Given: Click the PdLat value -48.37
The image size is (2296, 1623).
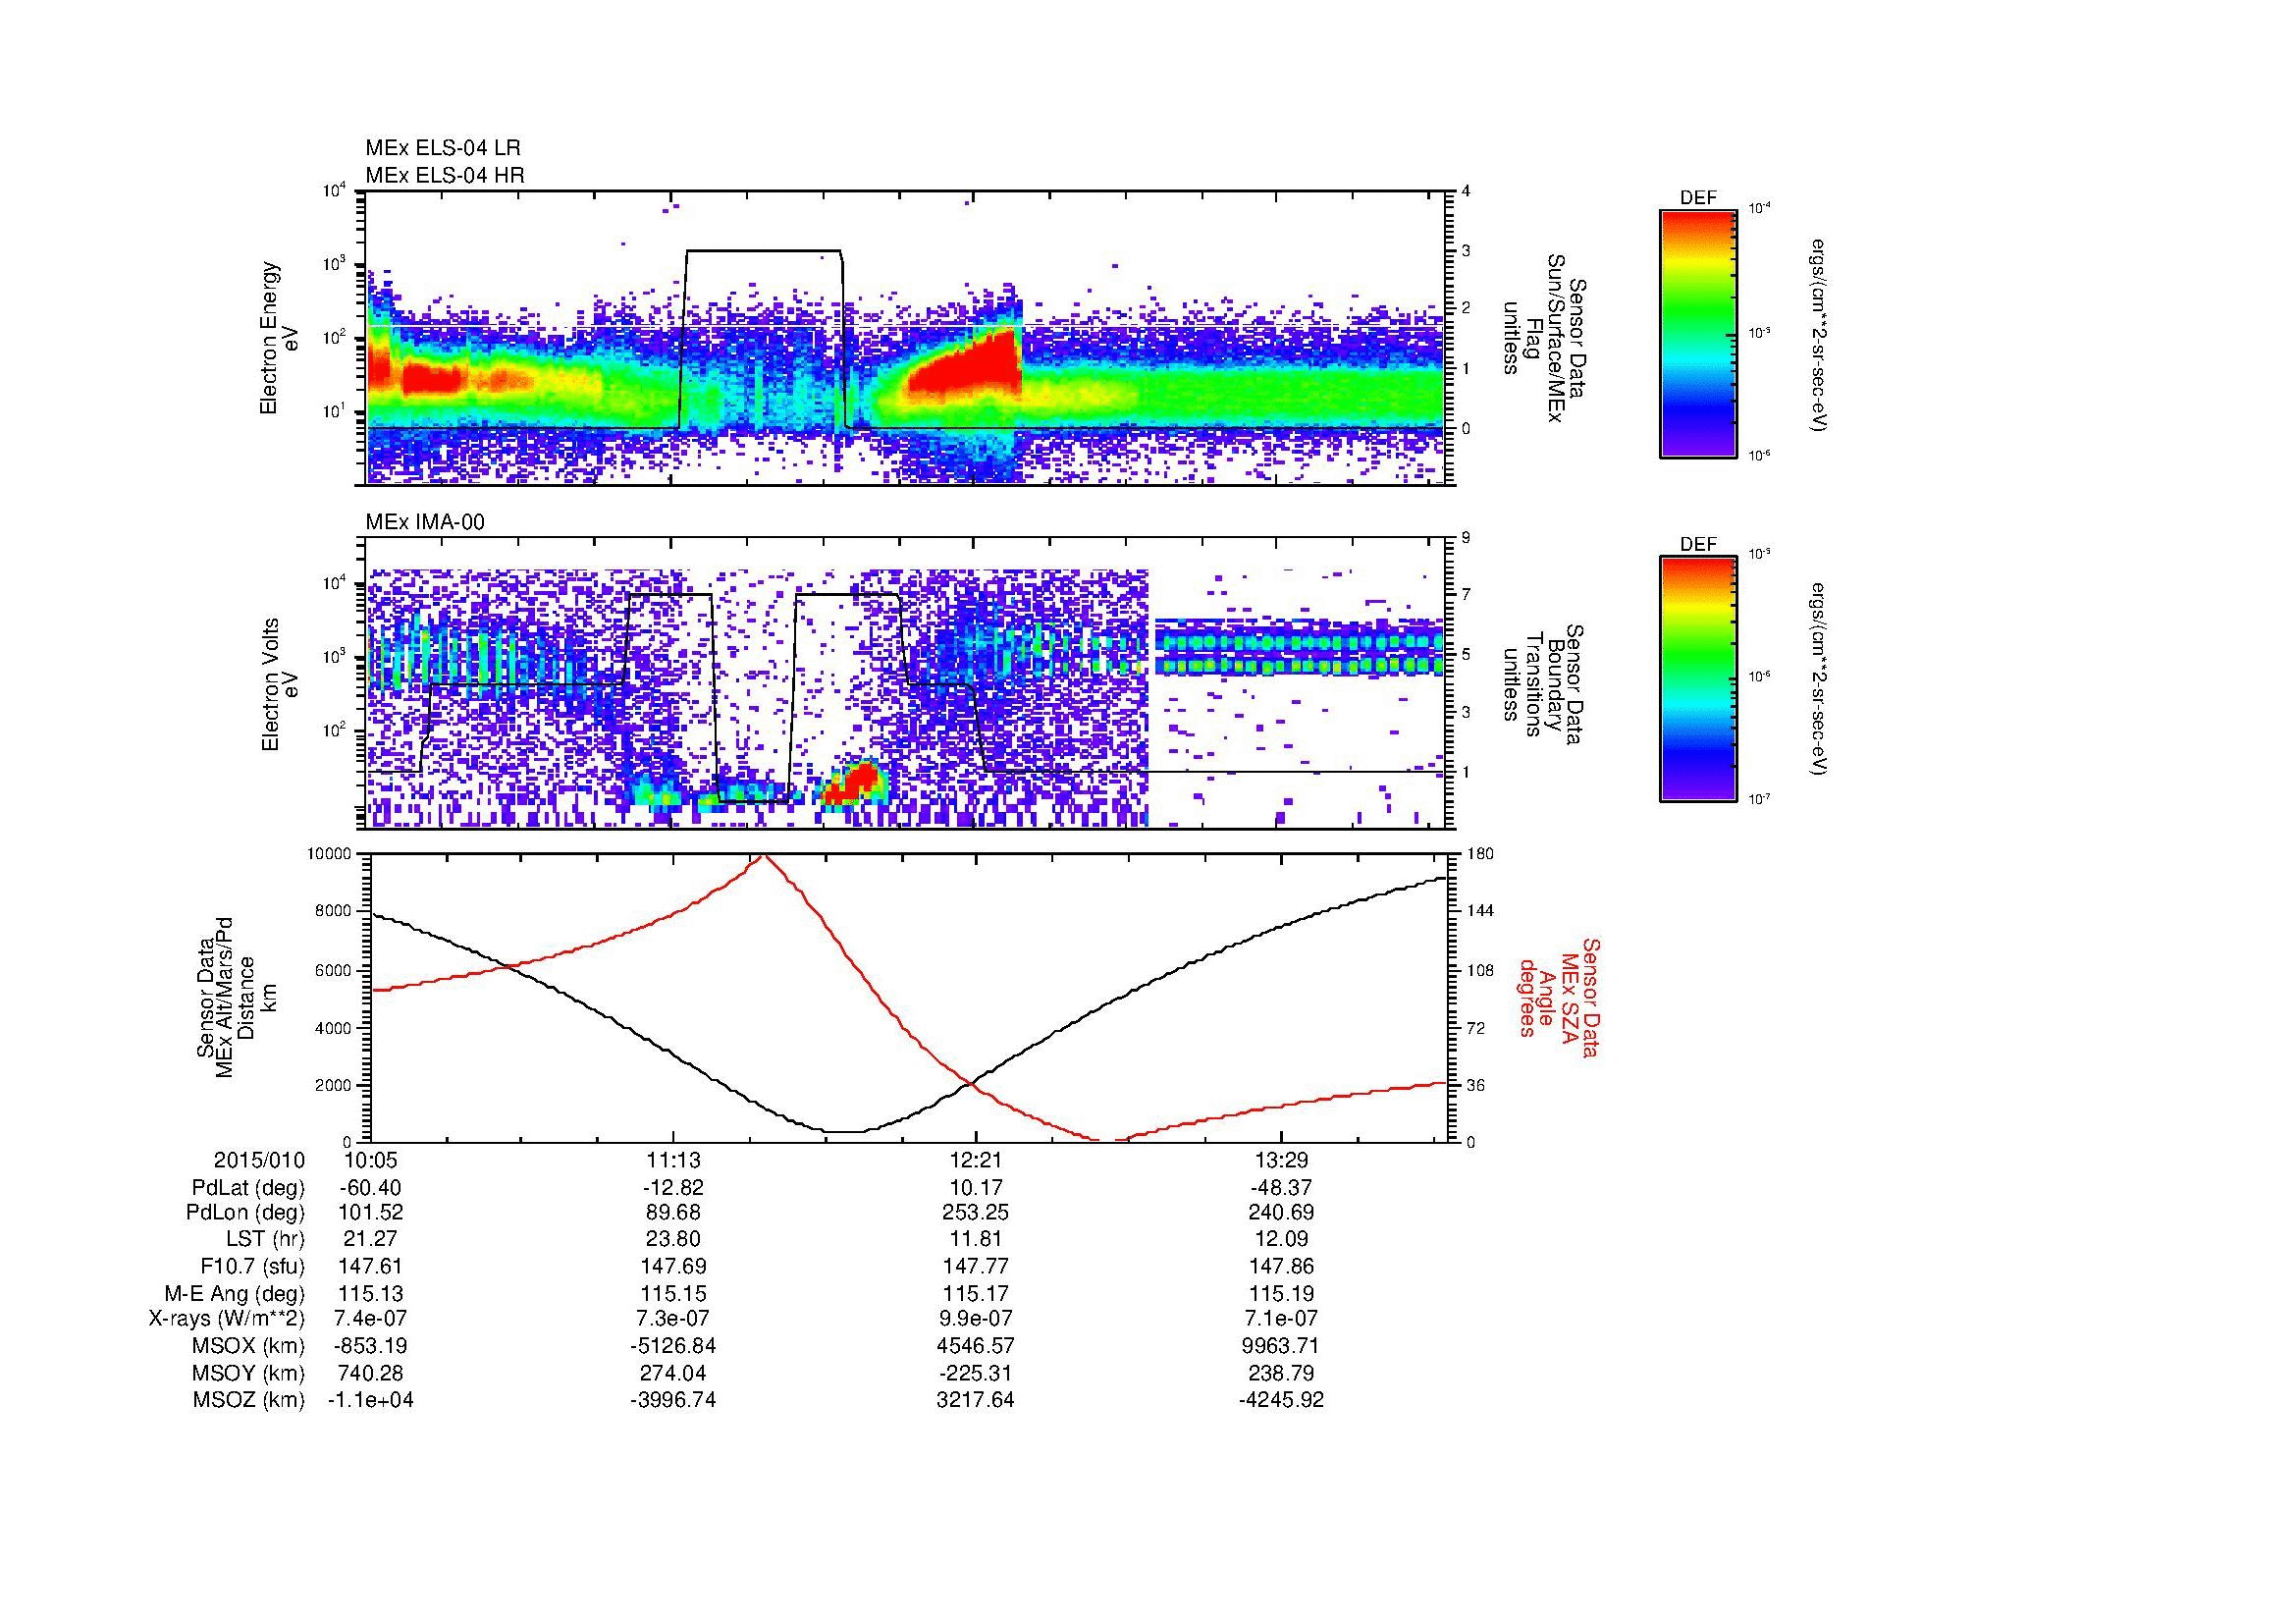Looking at the screenshot, I should click(x=1281, y=1188).
